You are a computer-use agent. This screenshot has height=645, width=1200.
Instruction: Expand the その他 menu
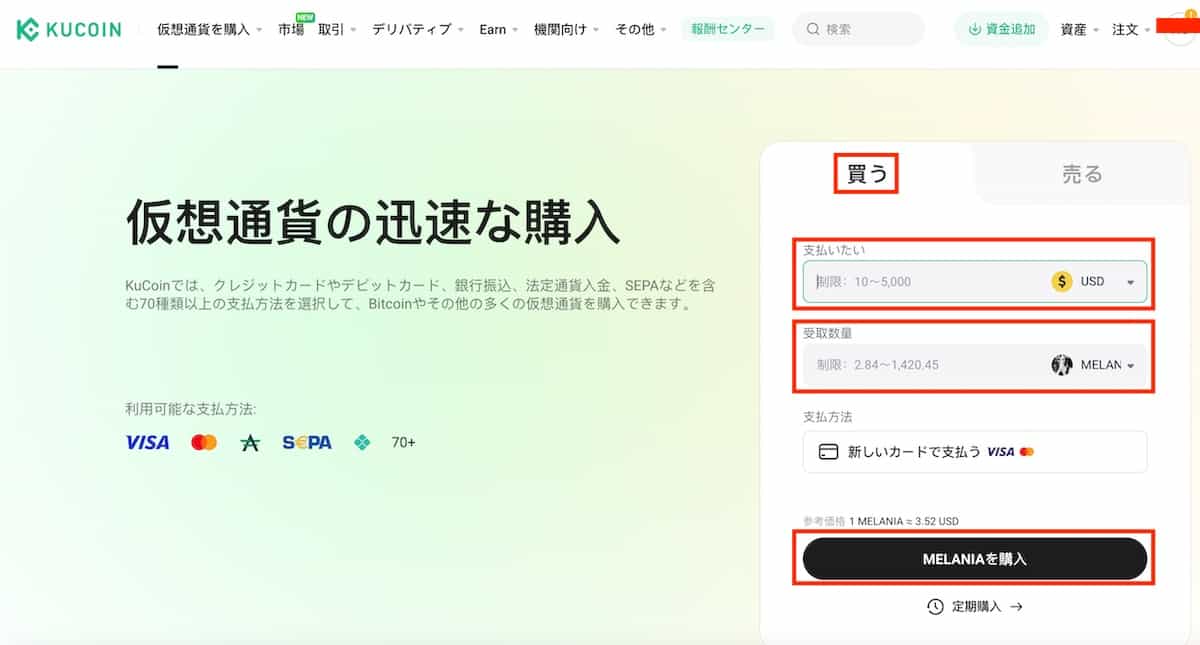641,29
